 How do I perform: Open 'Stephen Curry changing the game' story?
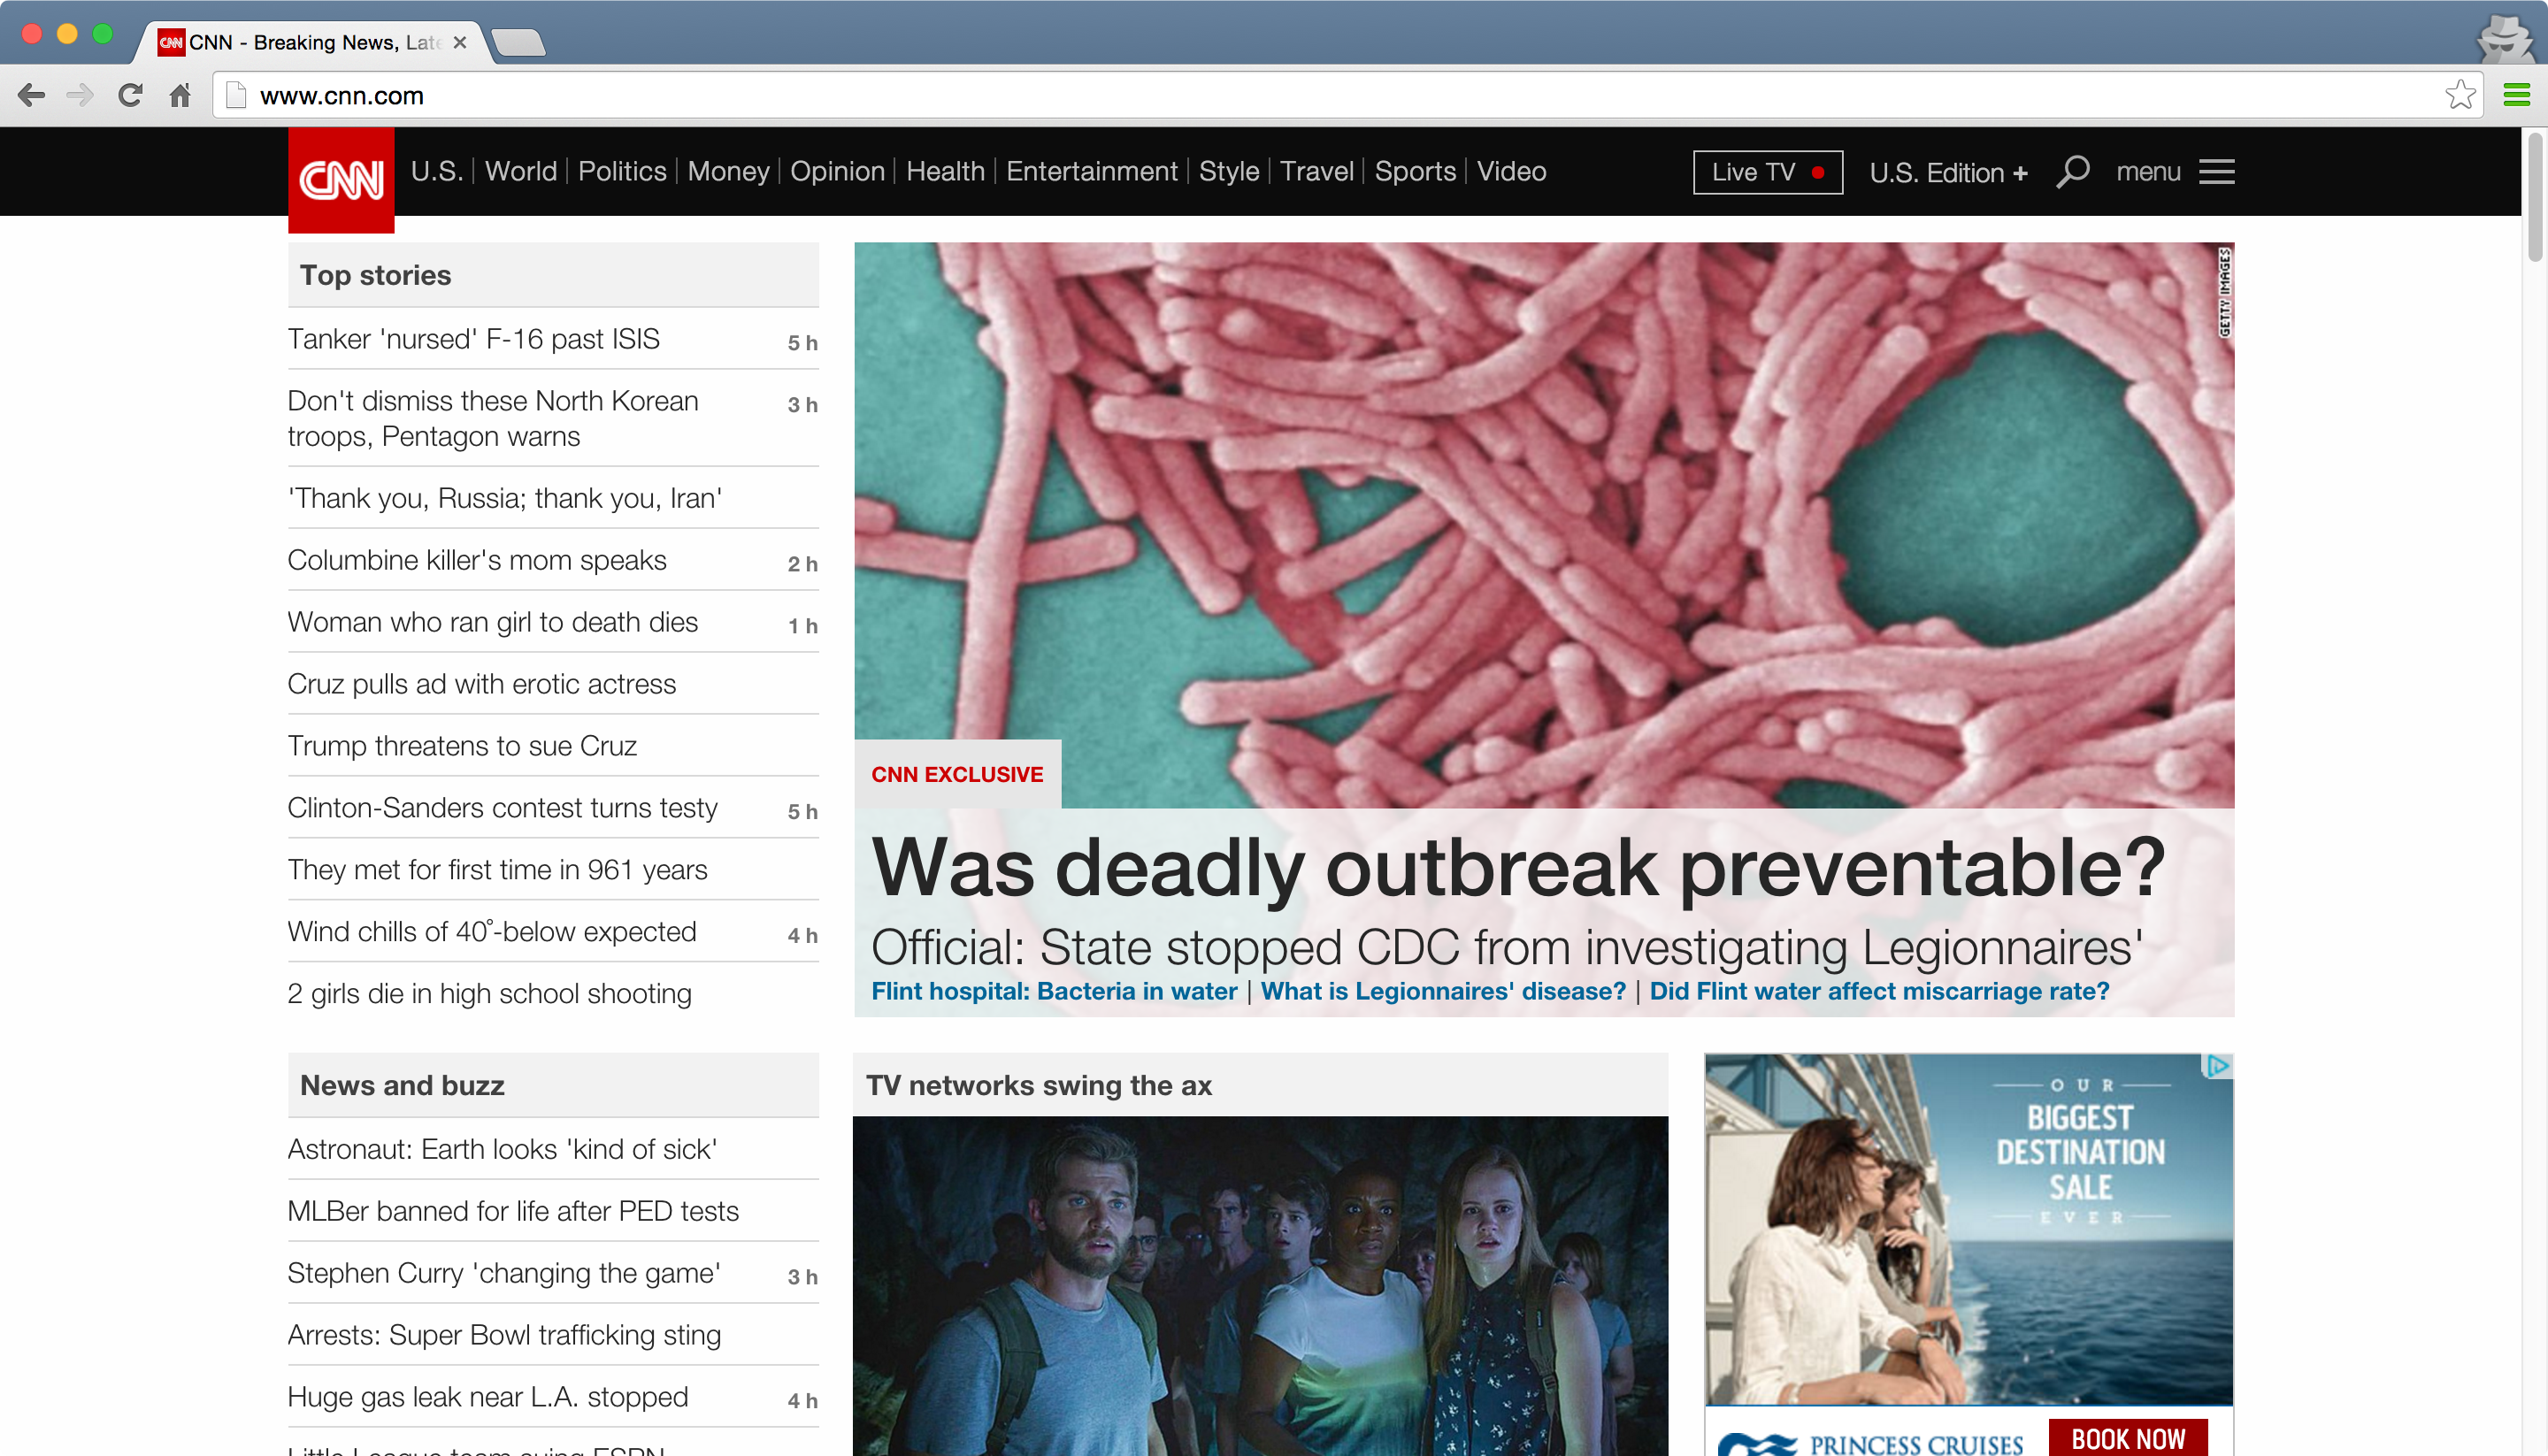(x=504, y=1274)
